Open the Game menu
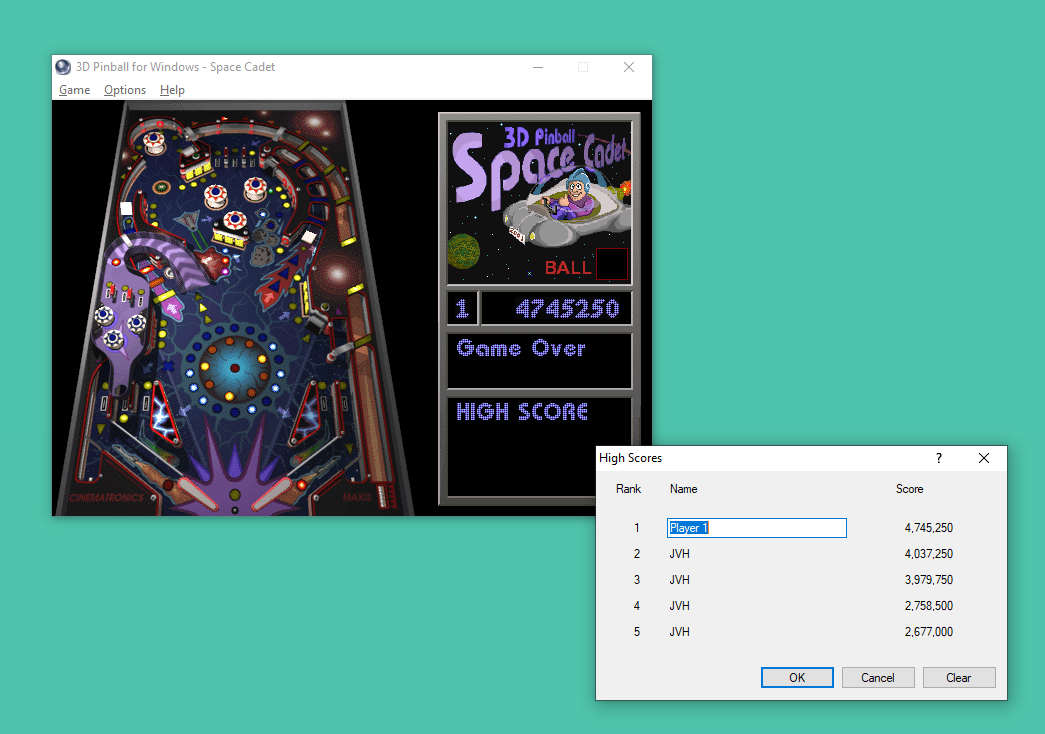The width and height of the screenshot is (1045, 734). pyautogui.click(x=74, y=90)
